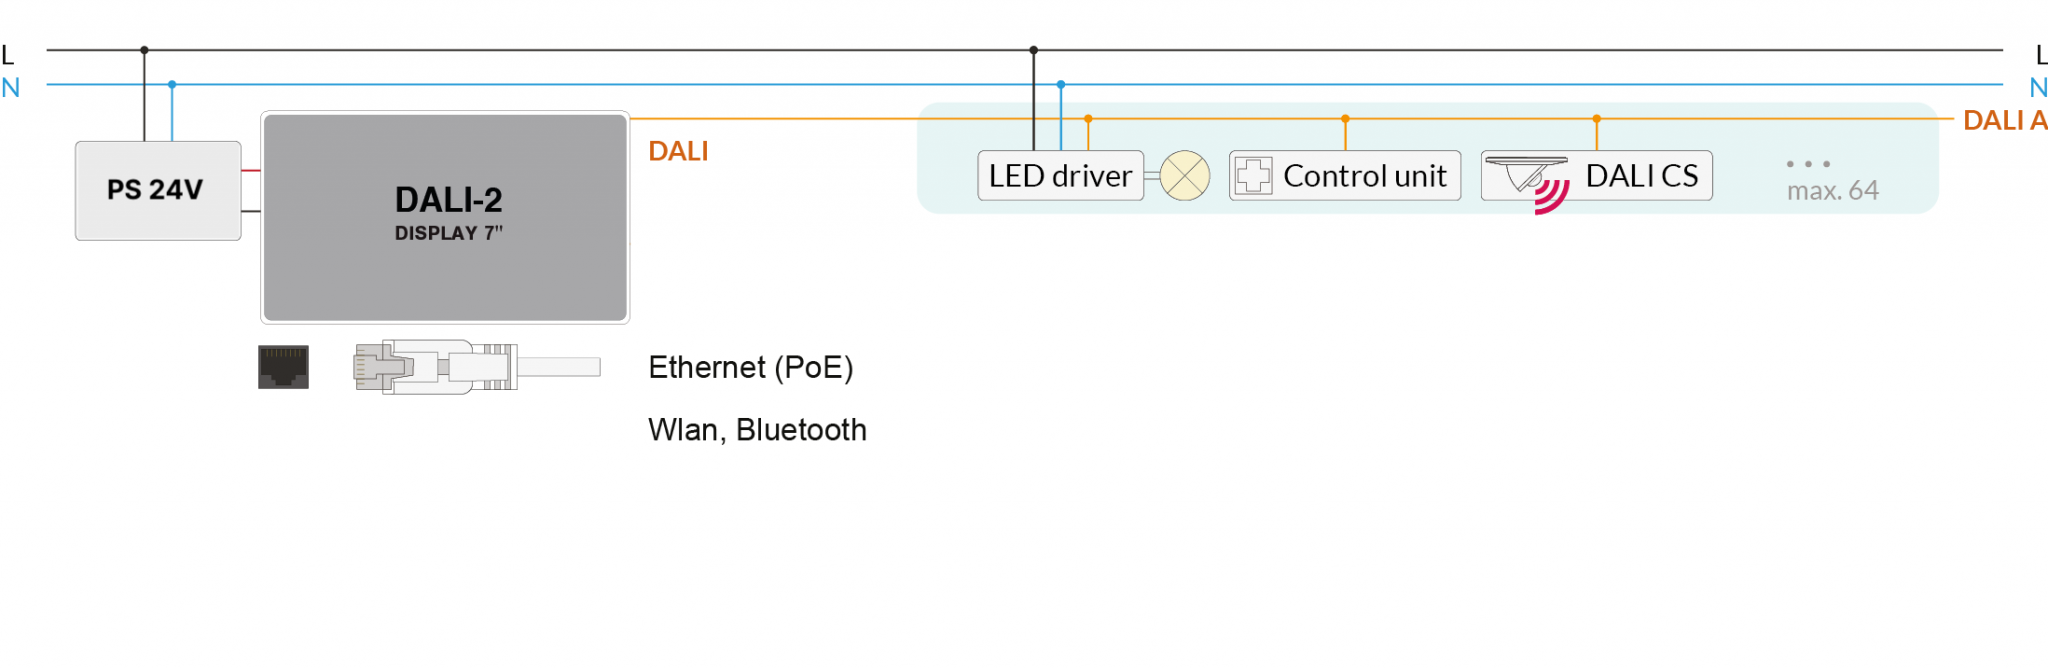This screenshot has width=2048, height=668.
Task: Click the orange DALI A label on the right
Action: point(2005,120)
